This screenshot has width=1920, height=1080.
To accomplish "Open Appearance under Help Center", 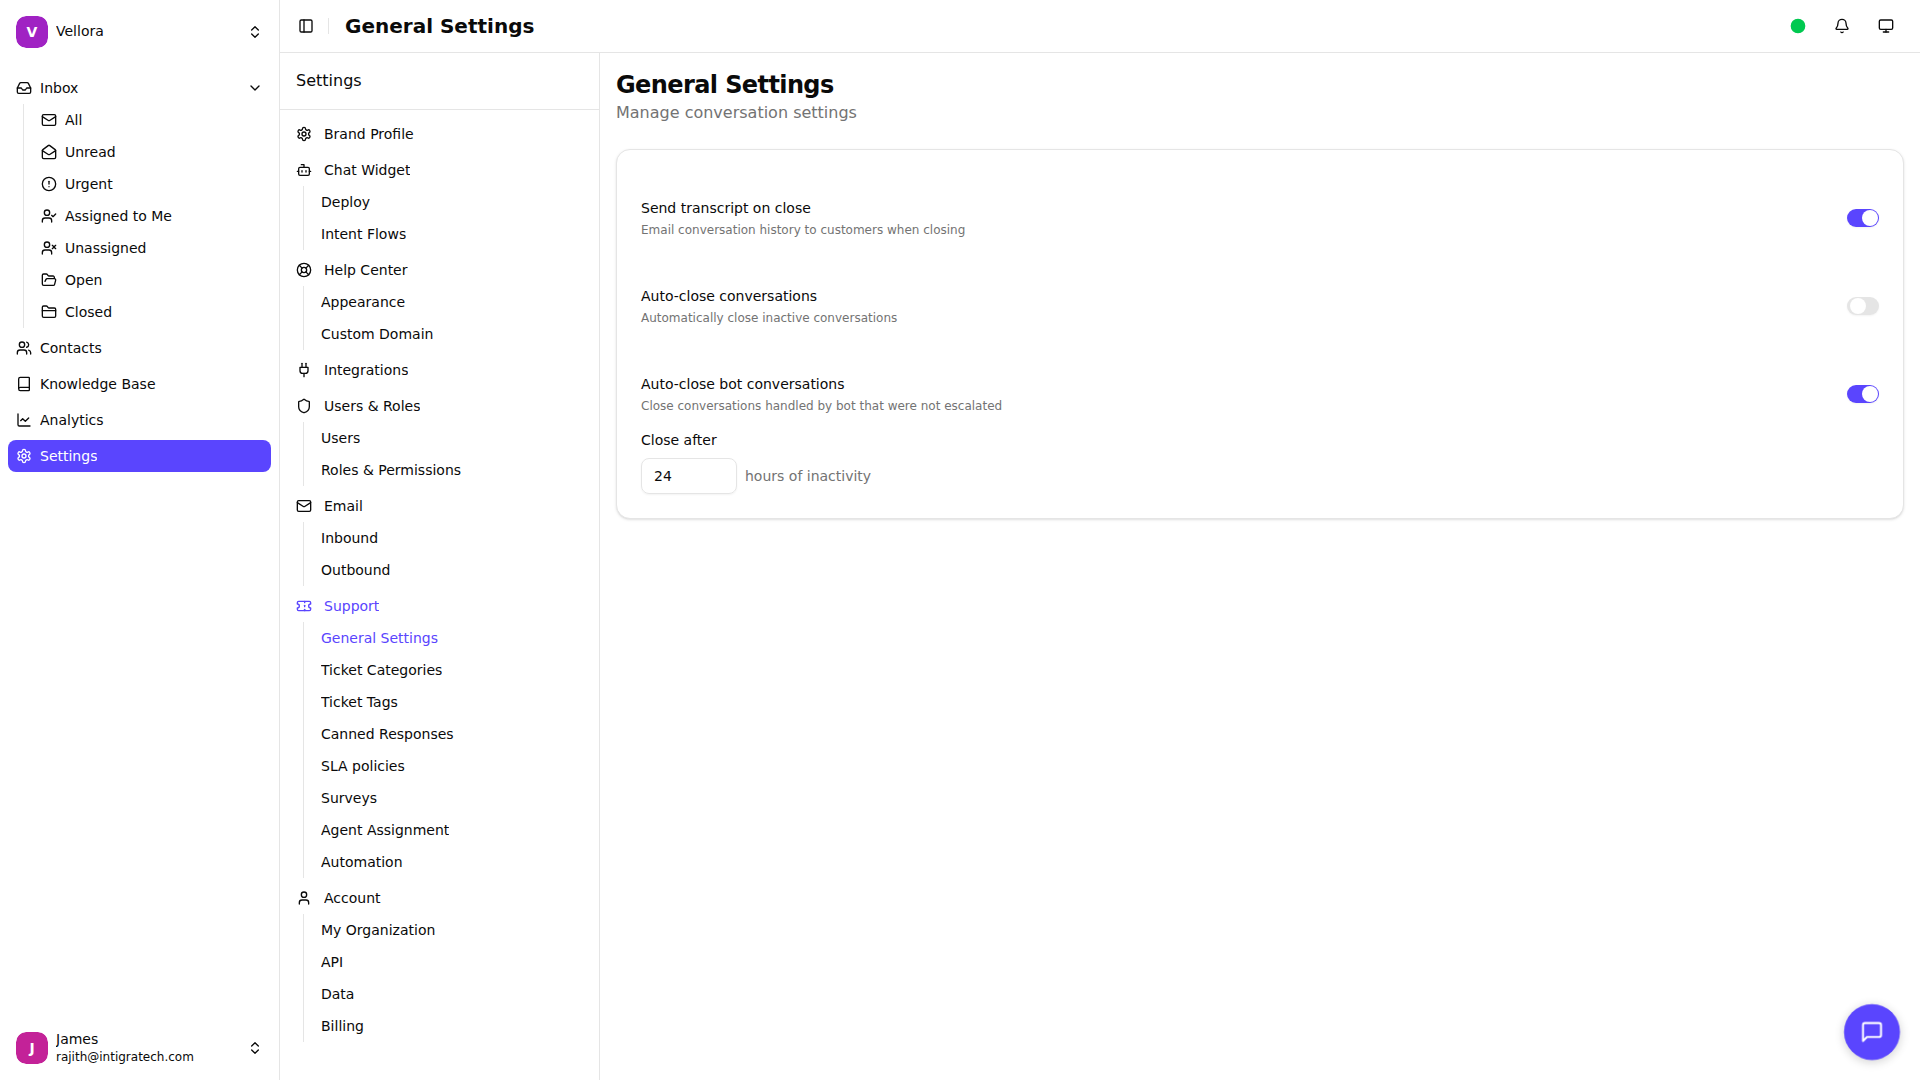I will pos(363,302).
